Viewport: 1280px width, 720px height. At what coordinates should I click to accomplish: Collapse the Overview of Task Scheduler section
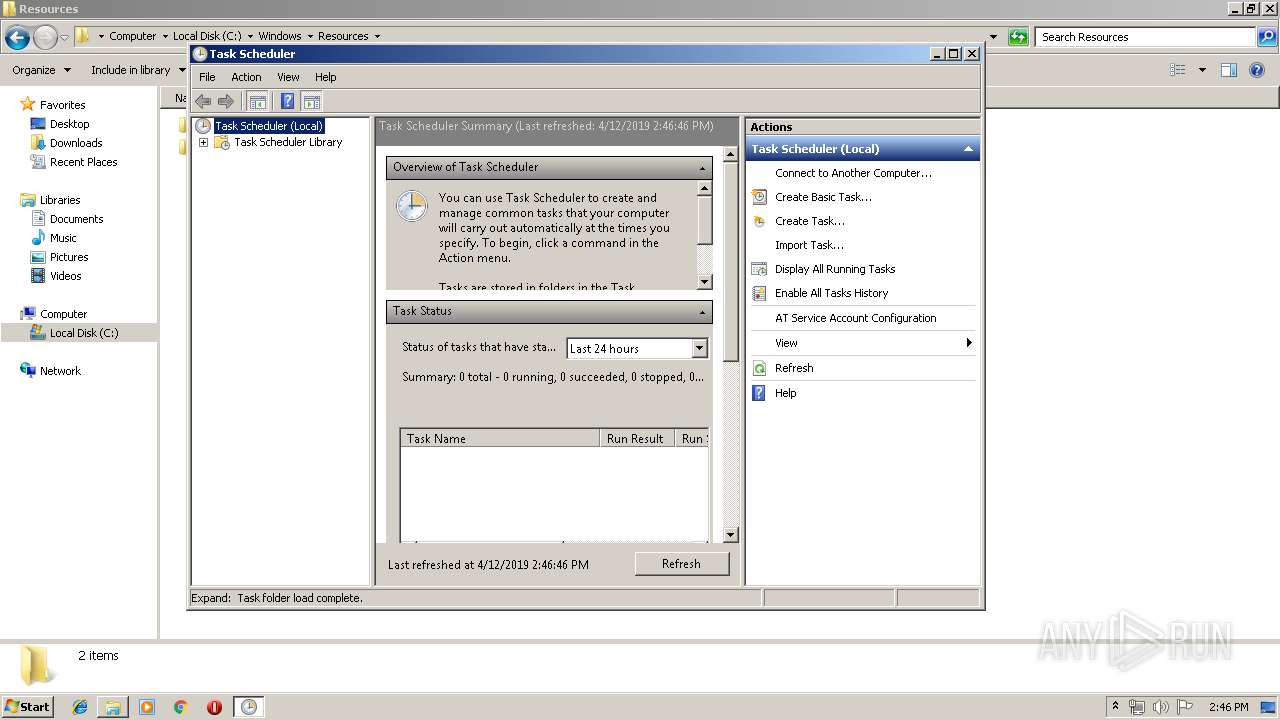click(x=702, y=168)
